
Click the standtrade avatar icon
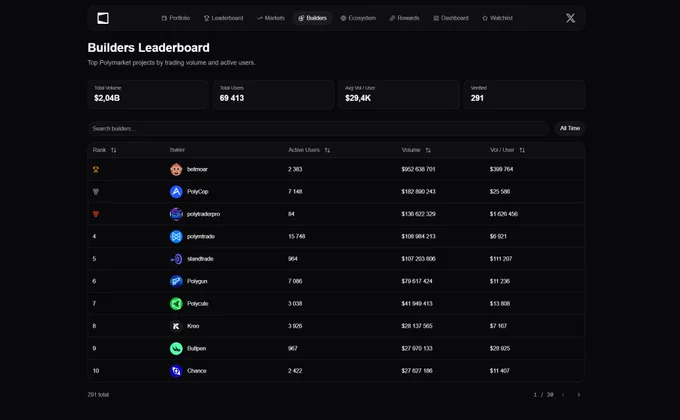point(176,259)
